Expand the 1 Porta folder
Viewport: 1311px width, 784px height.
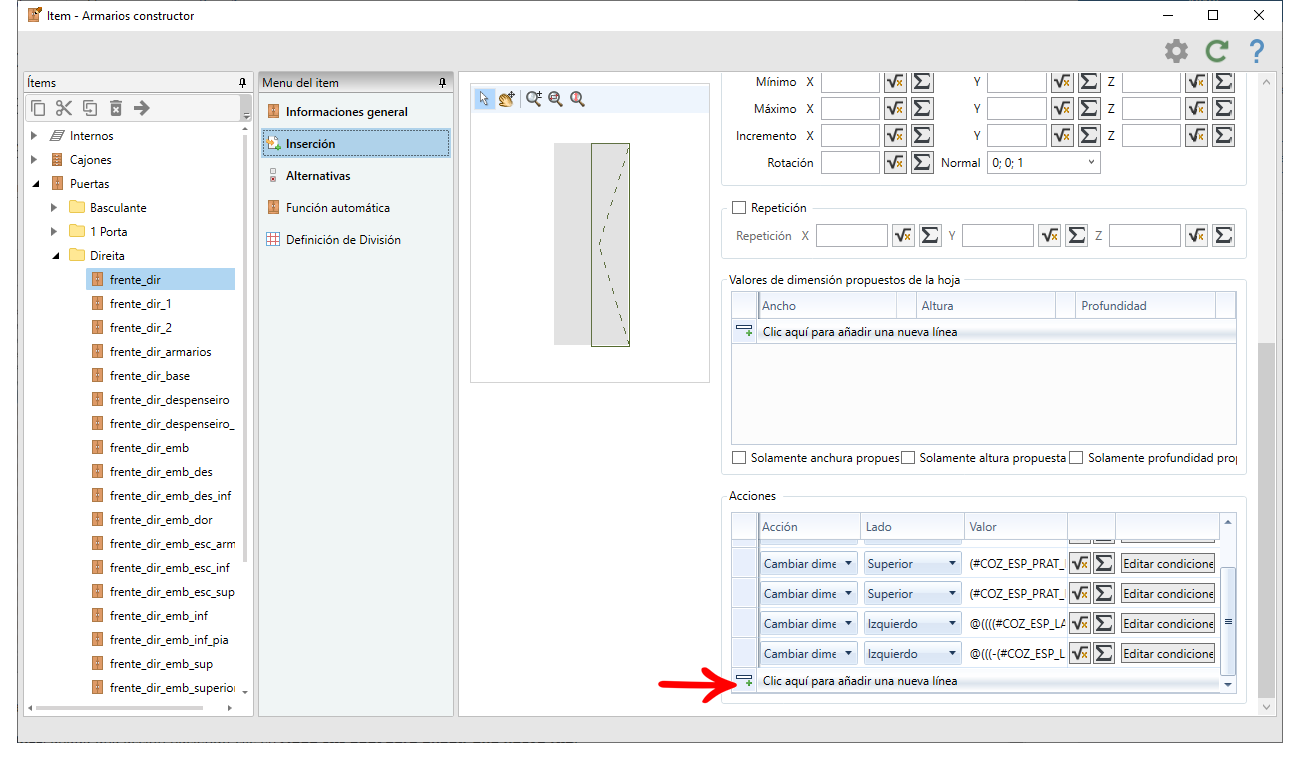coord(54,232)
